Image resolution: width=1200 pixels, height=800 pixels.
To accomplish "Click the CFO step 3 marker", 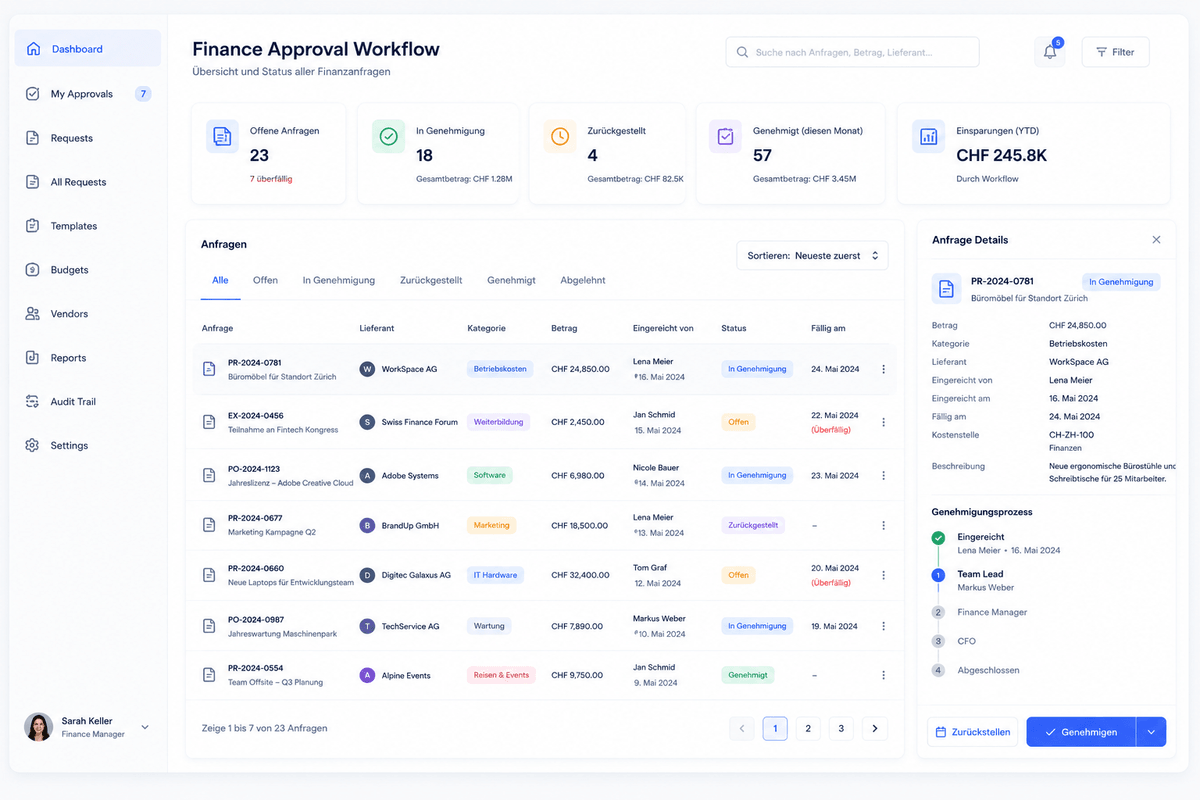I will (x=938, y=641).
